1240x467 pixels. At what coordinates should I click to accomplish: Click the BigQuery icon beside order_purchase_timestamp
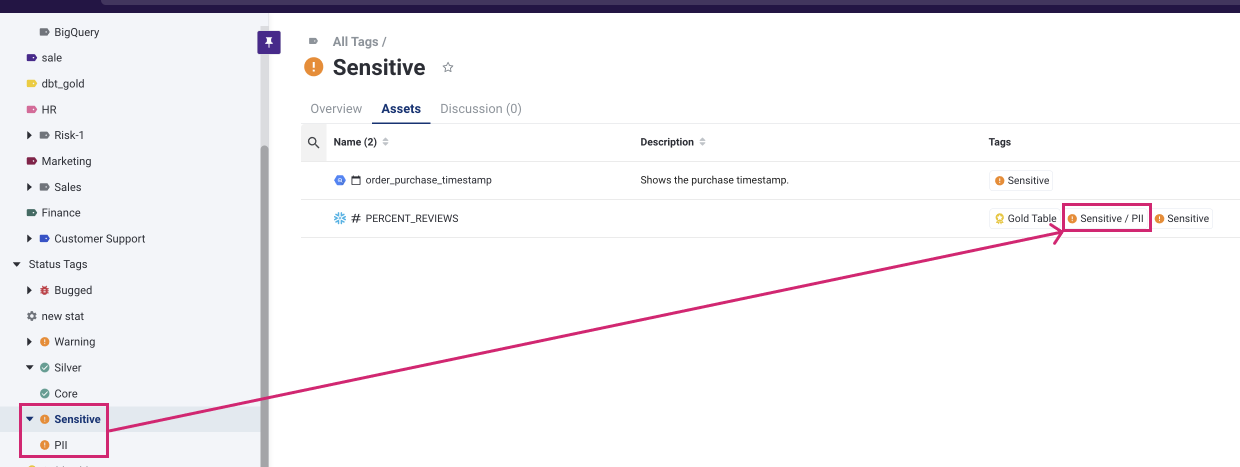pos(340,181)
